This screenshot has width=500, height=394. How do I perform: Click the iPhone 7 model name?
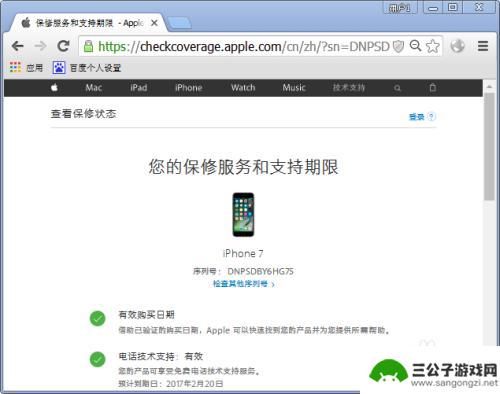[x=243, y=253]
